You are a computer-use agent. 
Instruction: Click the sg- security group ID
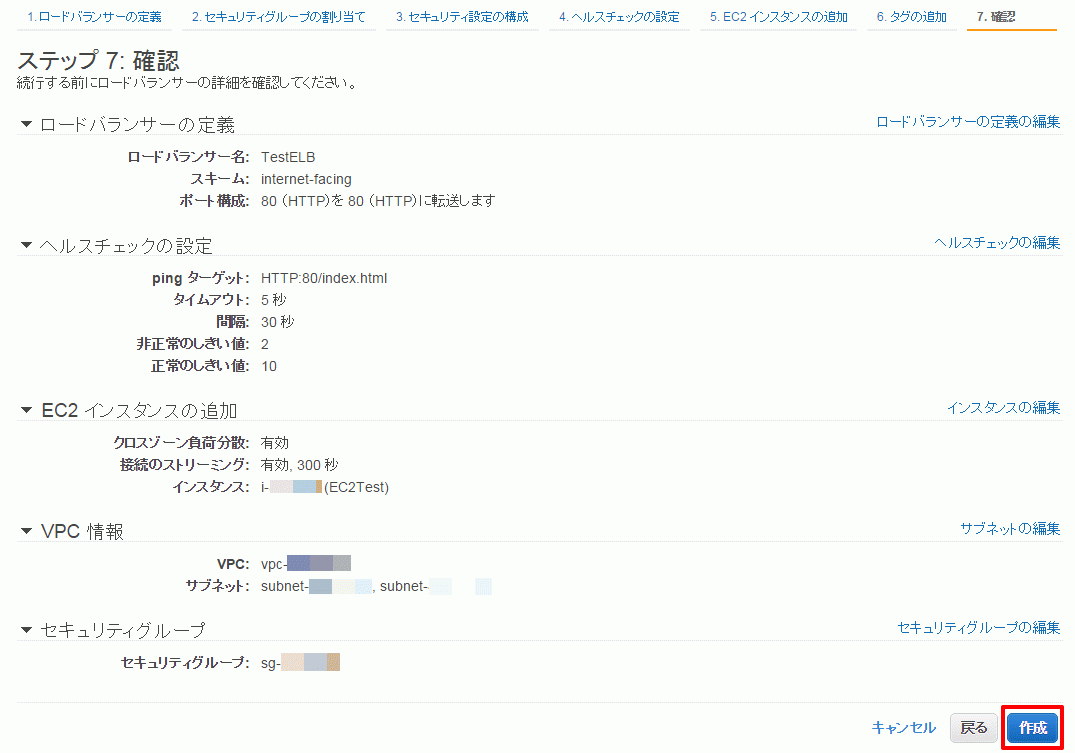[300, 662]
